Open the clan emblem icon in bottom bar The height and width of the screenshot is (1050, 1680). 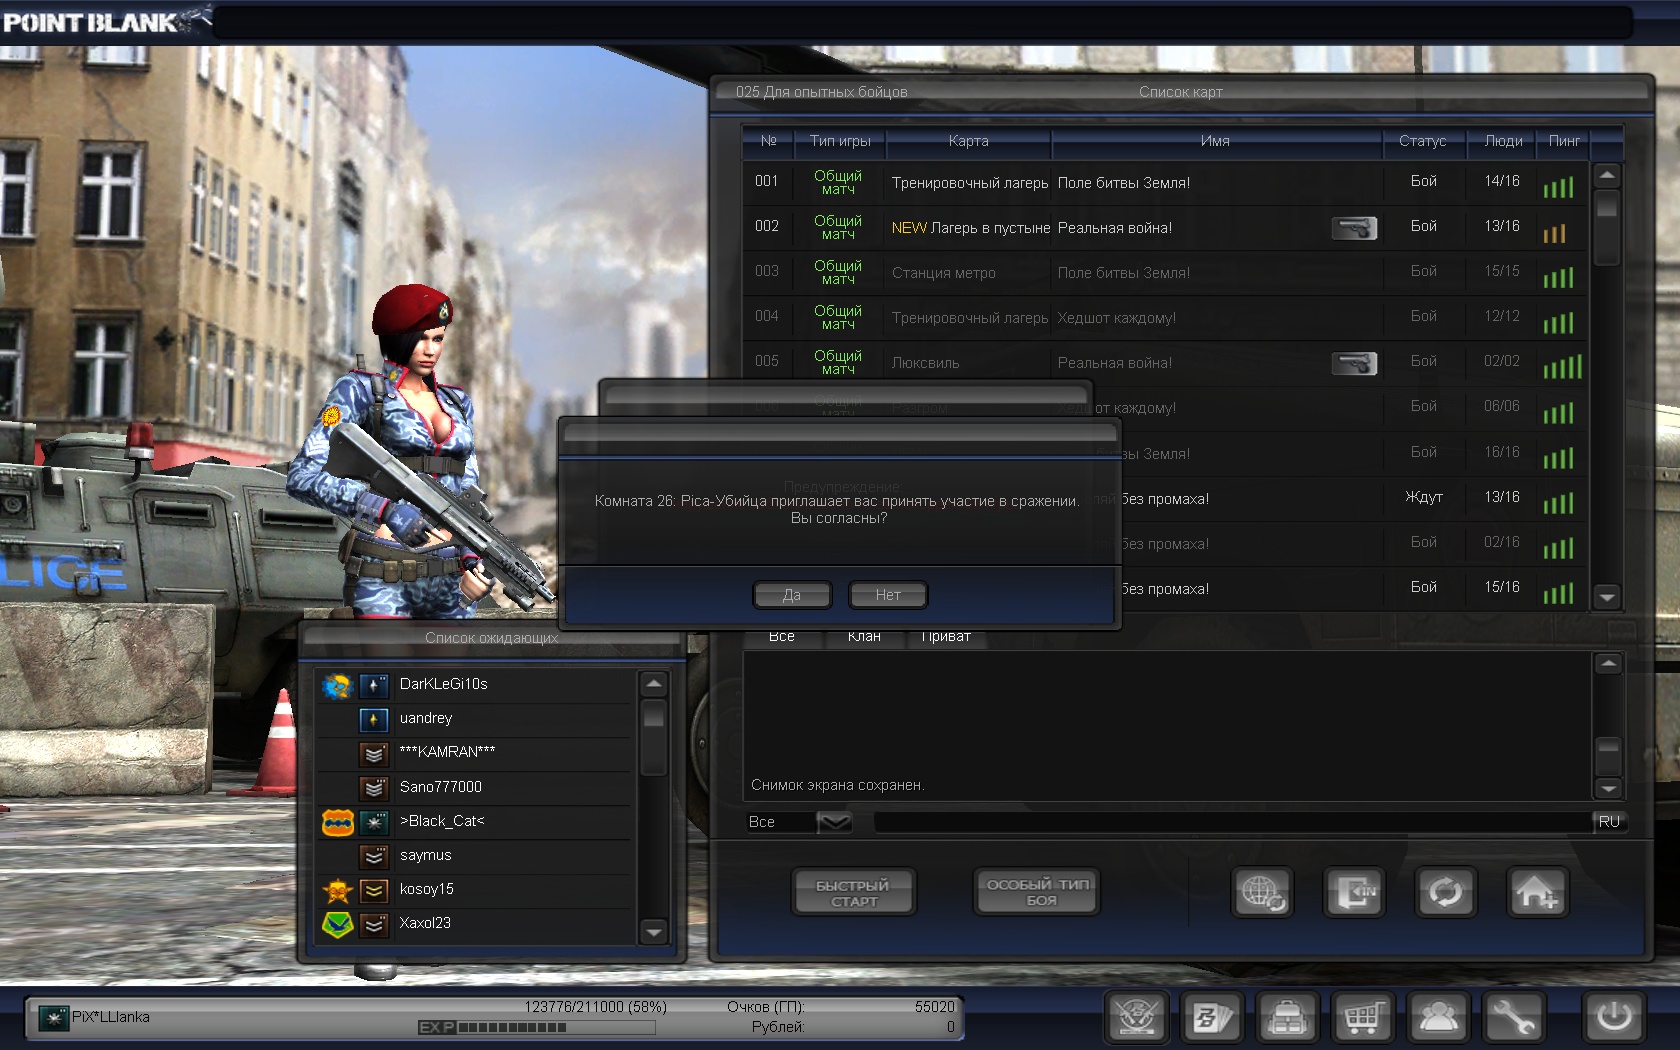(1137, 1018)
